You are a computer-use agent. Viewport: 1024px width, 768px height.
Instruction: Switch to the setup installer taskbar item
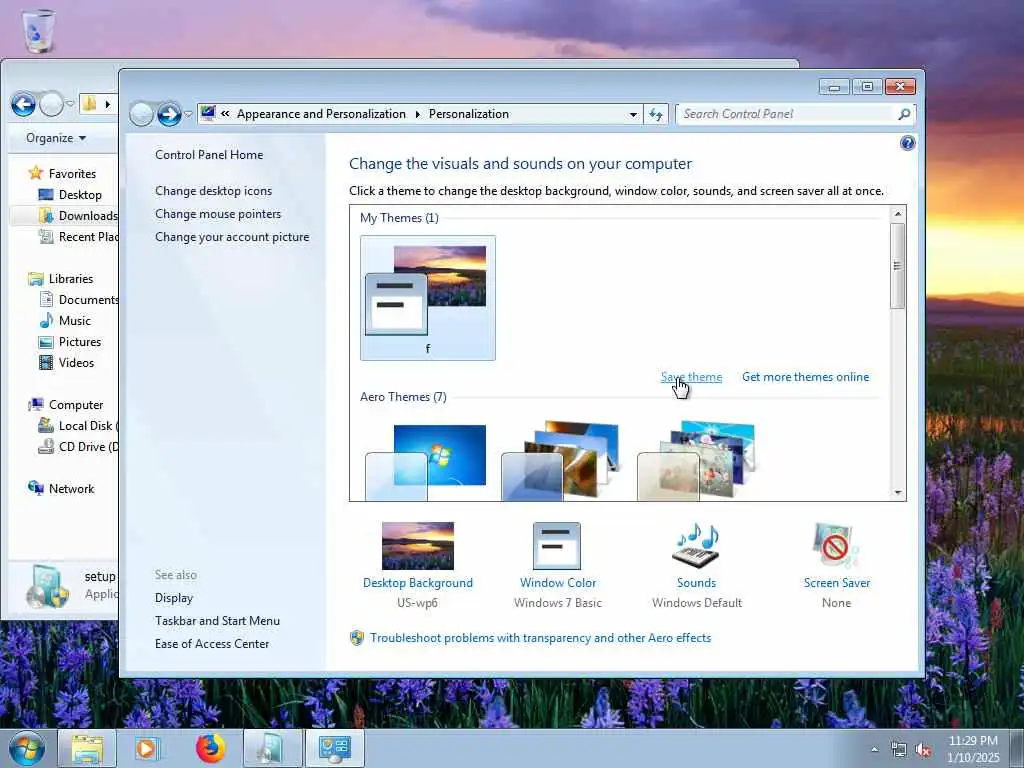coord(272,748)
